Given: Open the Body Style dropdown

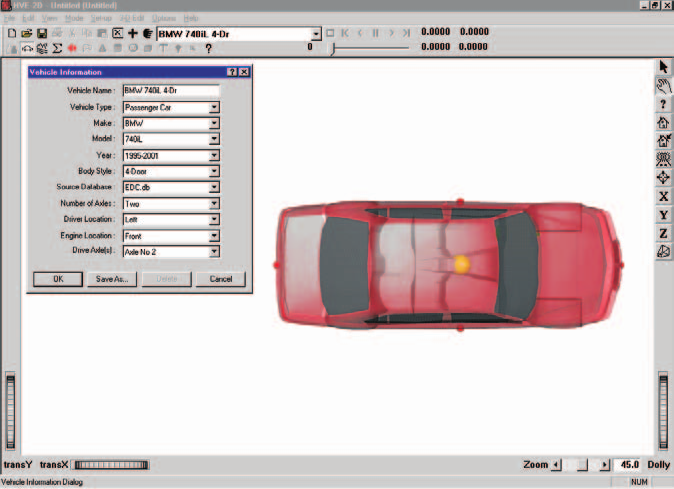Looking at the screenshot, I should (x=214, y=171).
